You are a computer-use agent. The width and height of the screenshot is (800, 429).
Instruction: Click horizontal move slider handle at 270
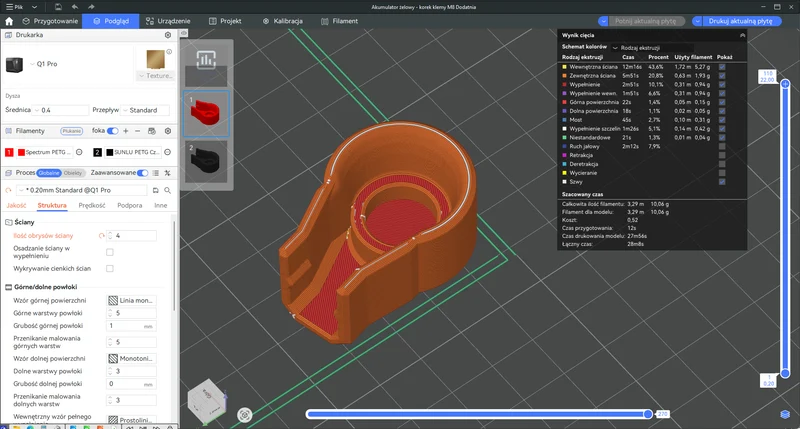point(648,414)
